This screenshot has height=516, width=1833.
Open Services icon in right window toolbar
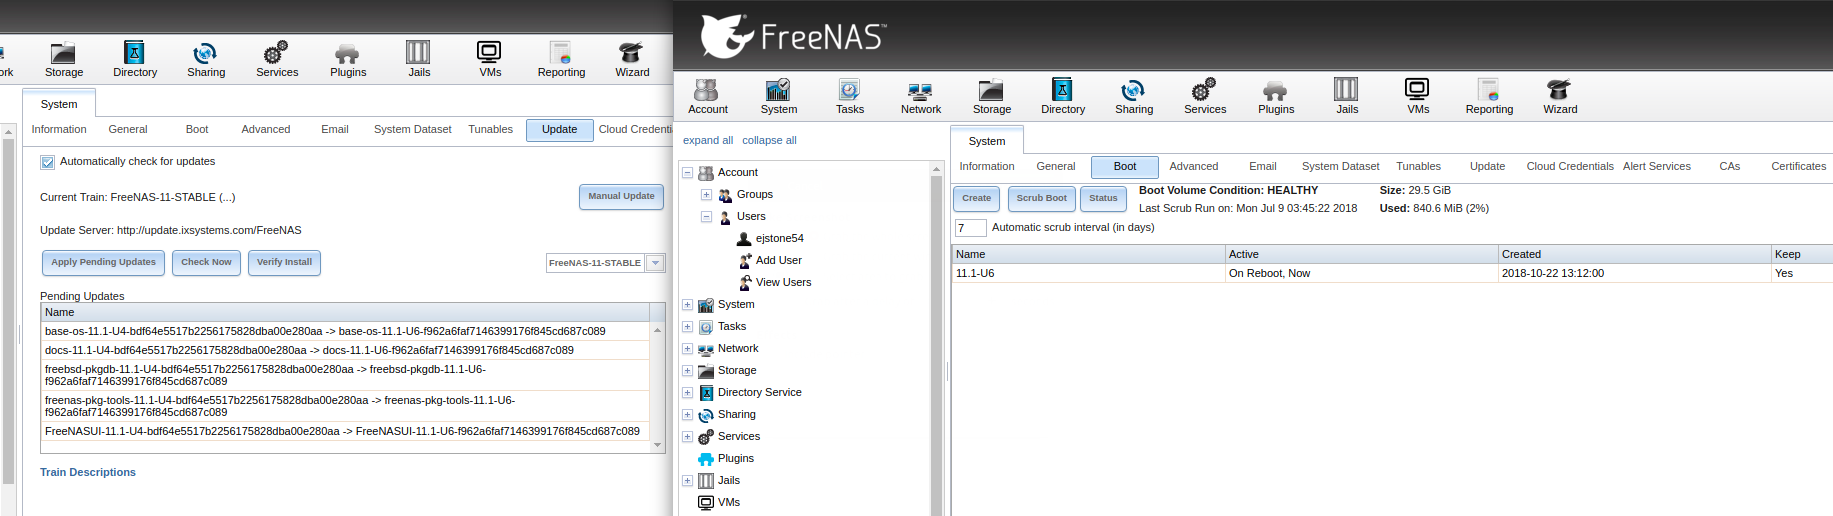click(1204, 97)
